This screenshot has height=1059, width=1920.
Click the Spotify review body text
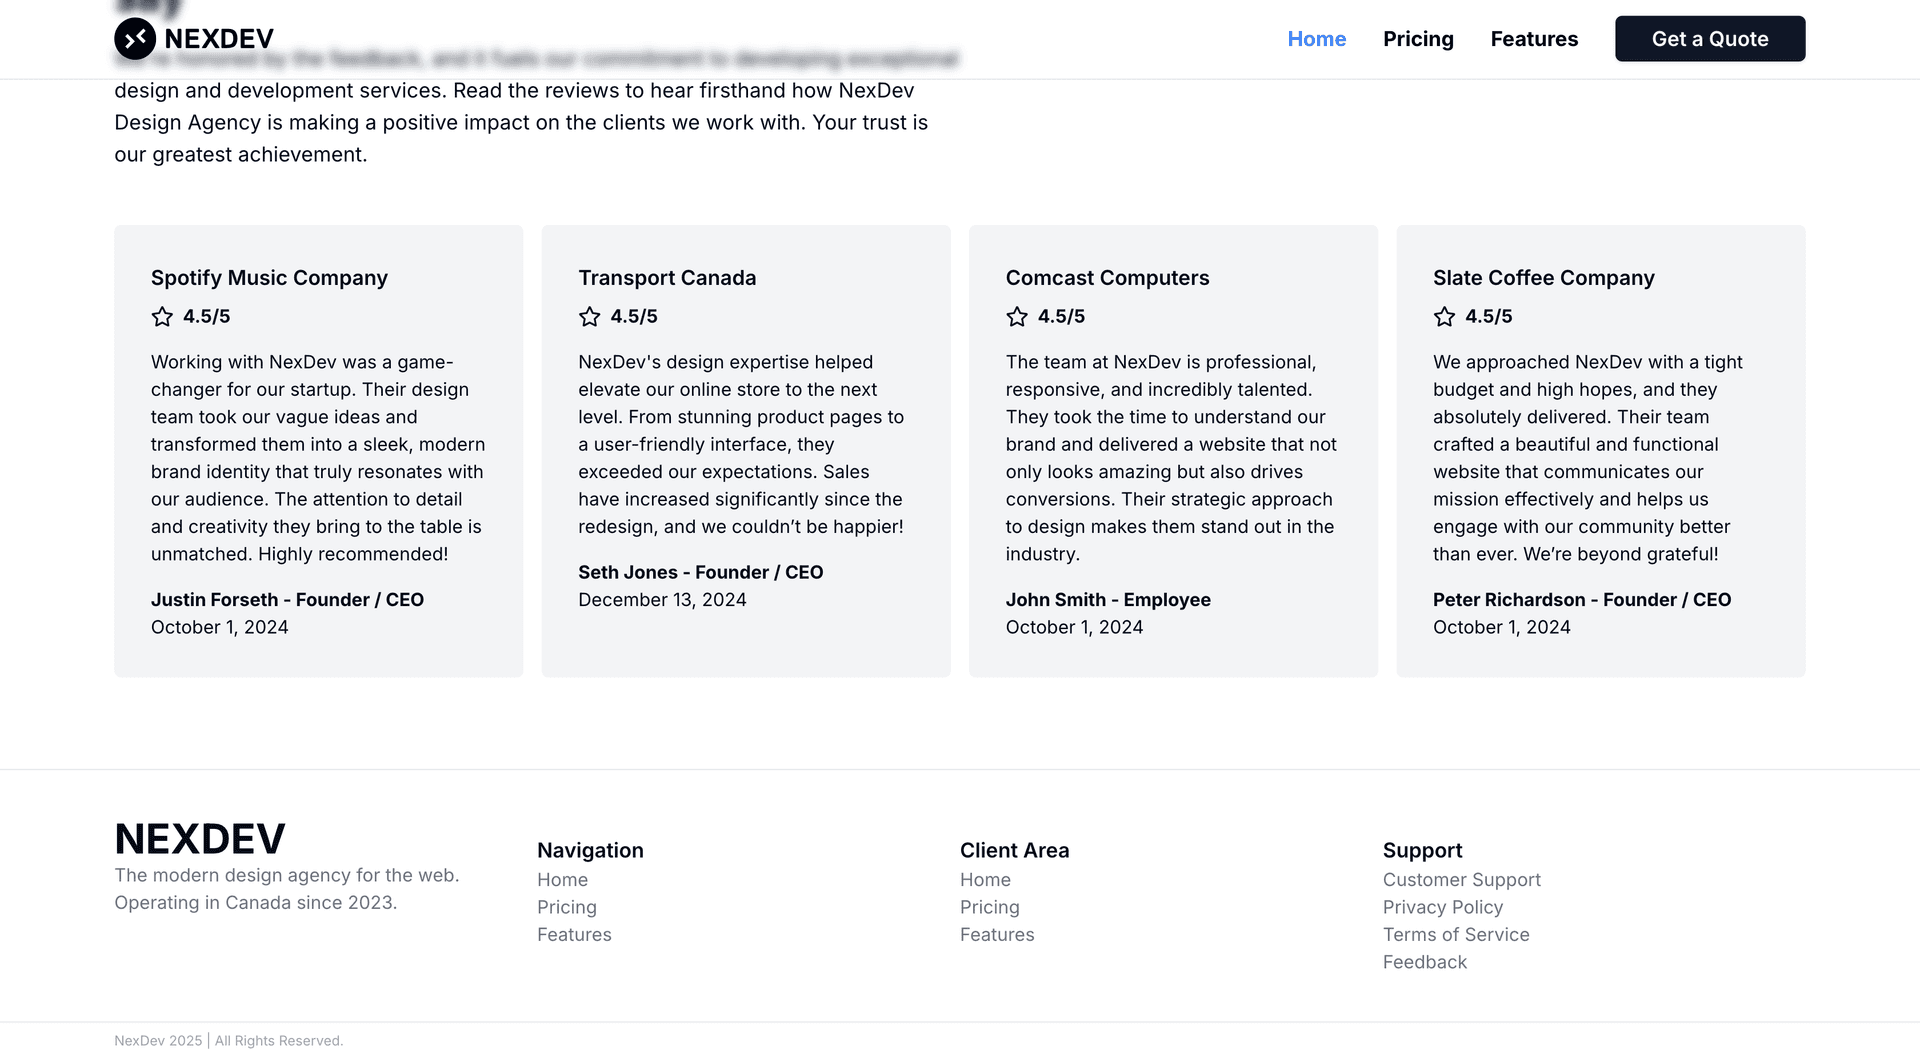pos(318,458)
